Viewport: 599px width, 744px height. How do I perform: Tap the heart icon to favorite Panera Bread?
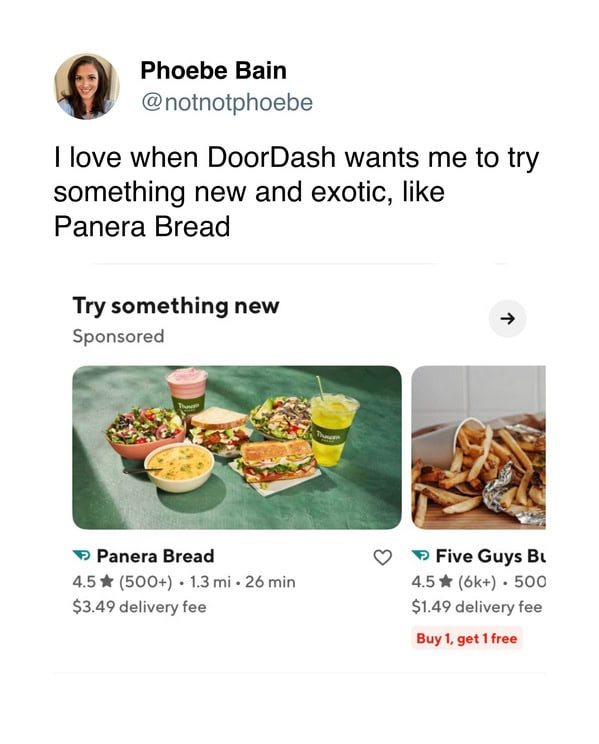point(383,557)
